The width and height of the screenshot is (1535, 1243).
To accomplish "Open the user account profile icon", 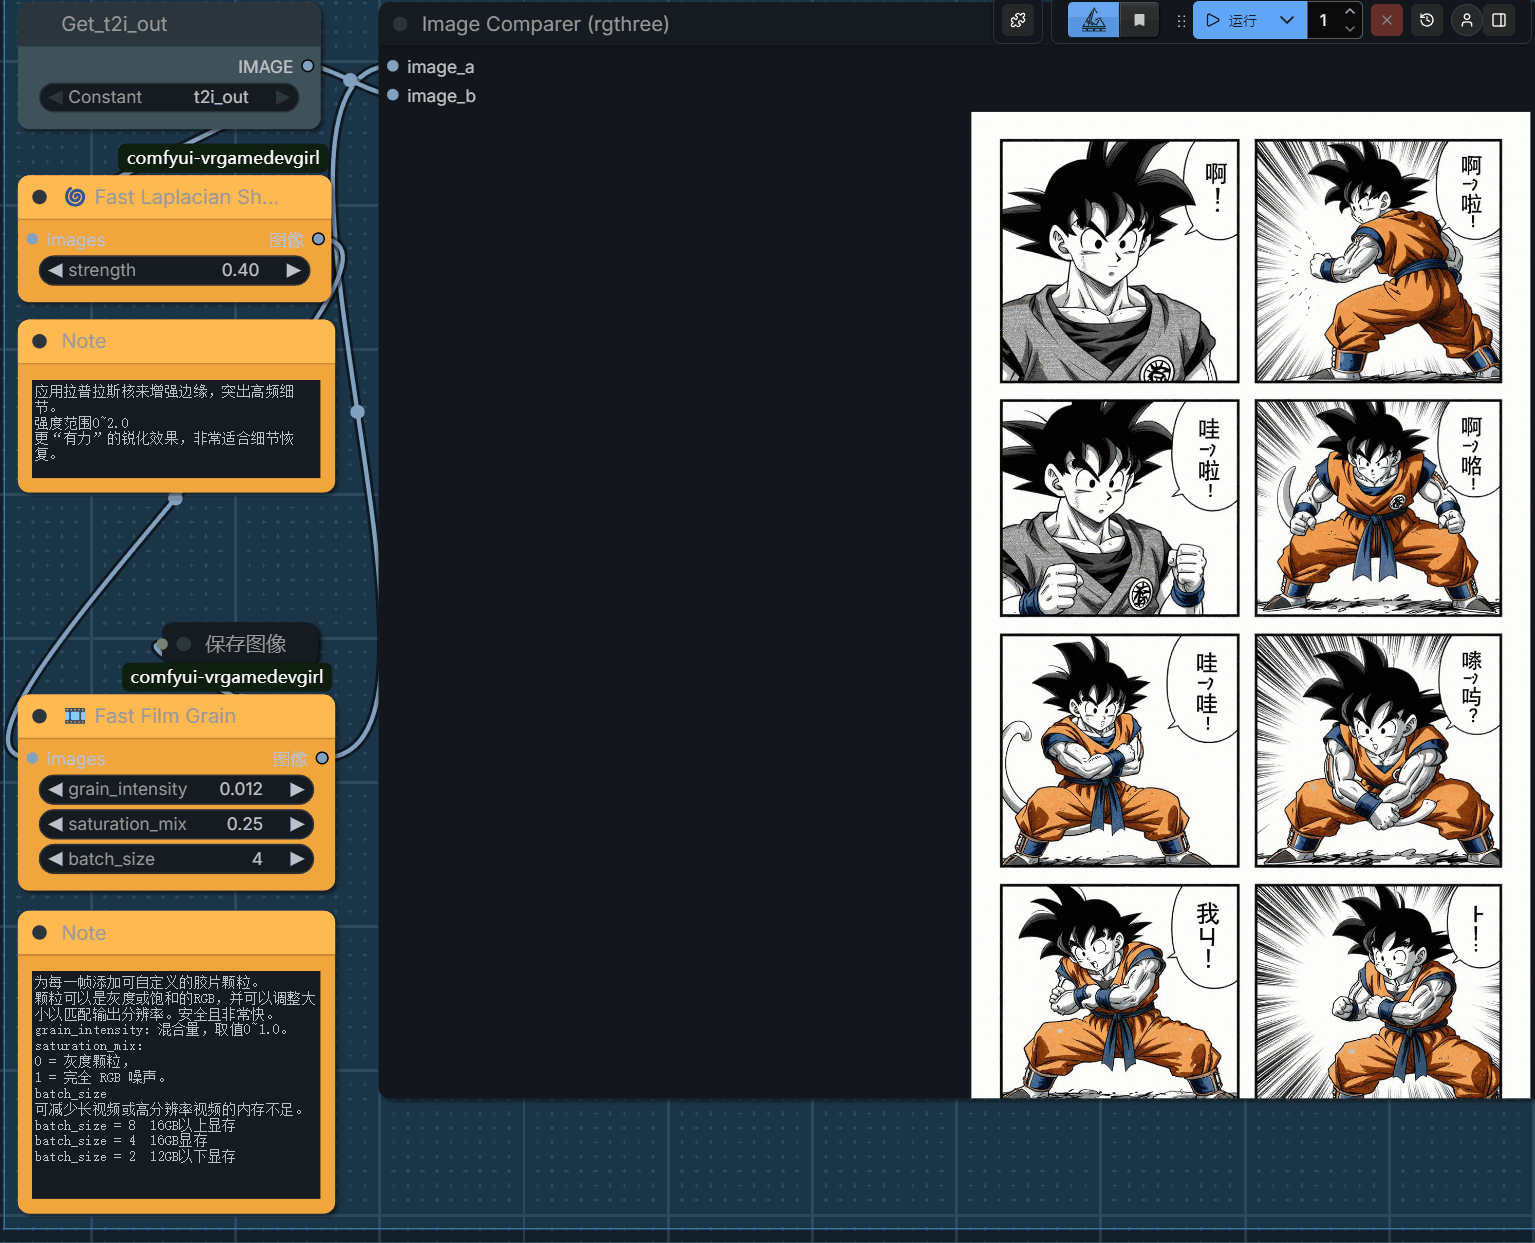I will click(x=1466, y=20).
